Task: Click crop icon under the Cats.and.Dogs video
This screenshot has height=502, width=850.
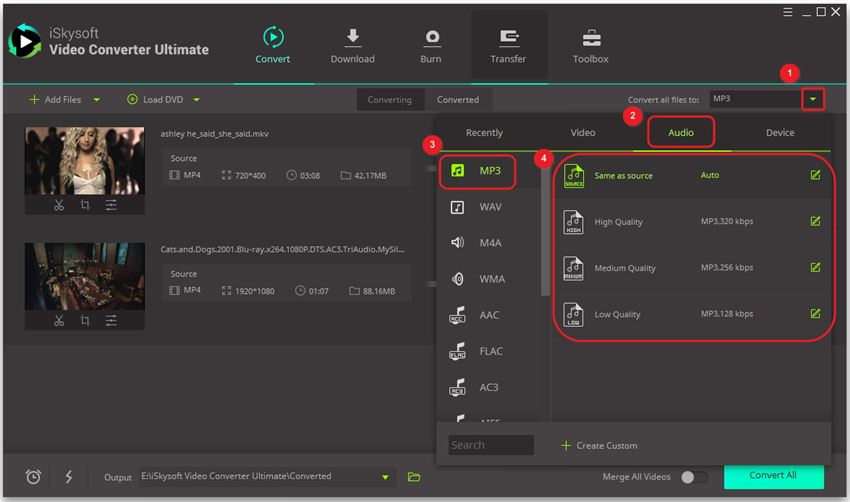Action: [85, 320]
